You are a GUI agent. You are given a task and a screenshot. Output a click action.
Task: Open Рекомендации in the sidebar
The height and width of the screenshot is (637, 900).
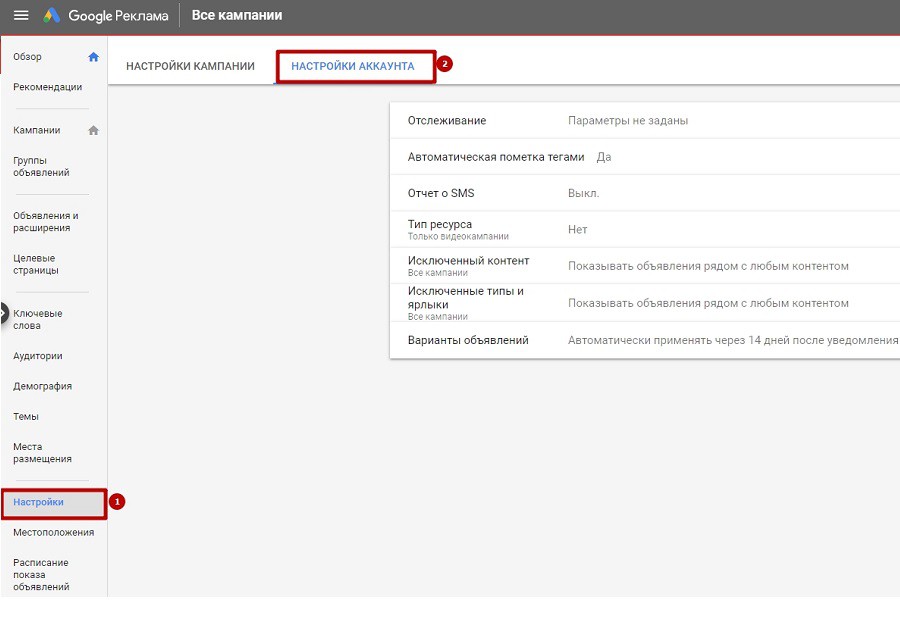47,87
